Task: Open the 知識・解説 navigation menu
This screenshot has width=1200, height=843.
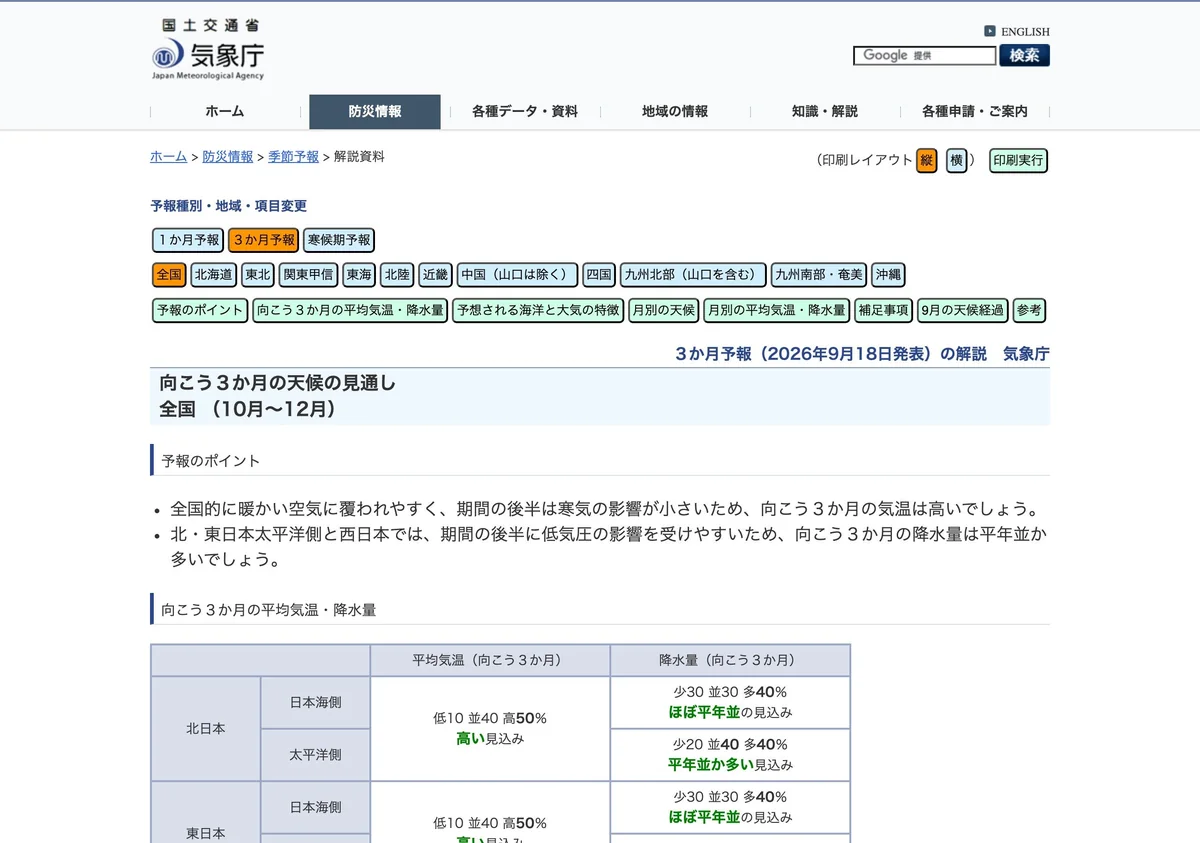Action: (825, 112)
